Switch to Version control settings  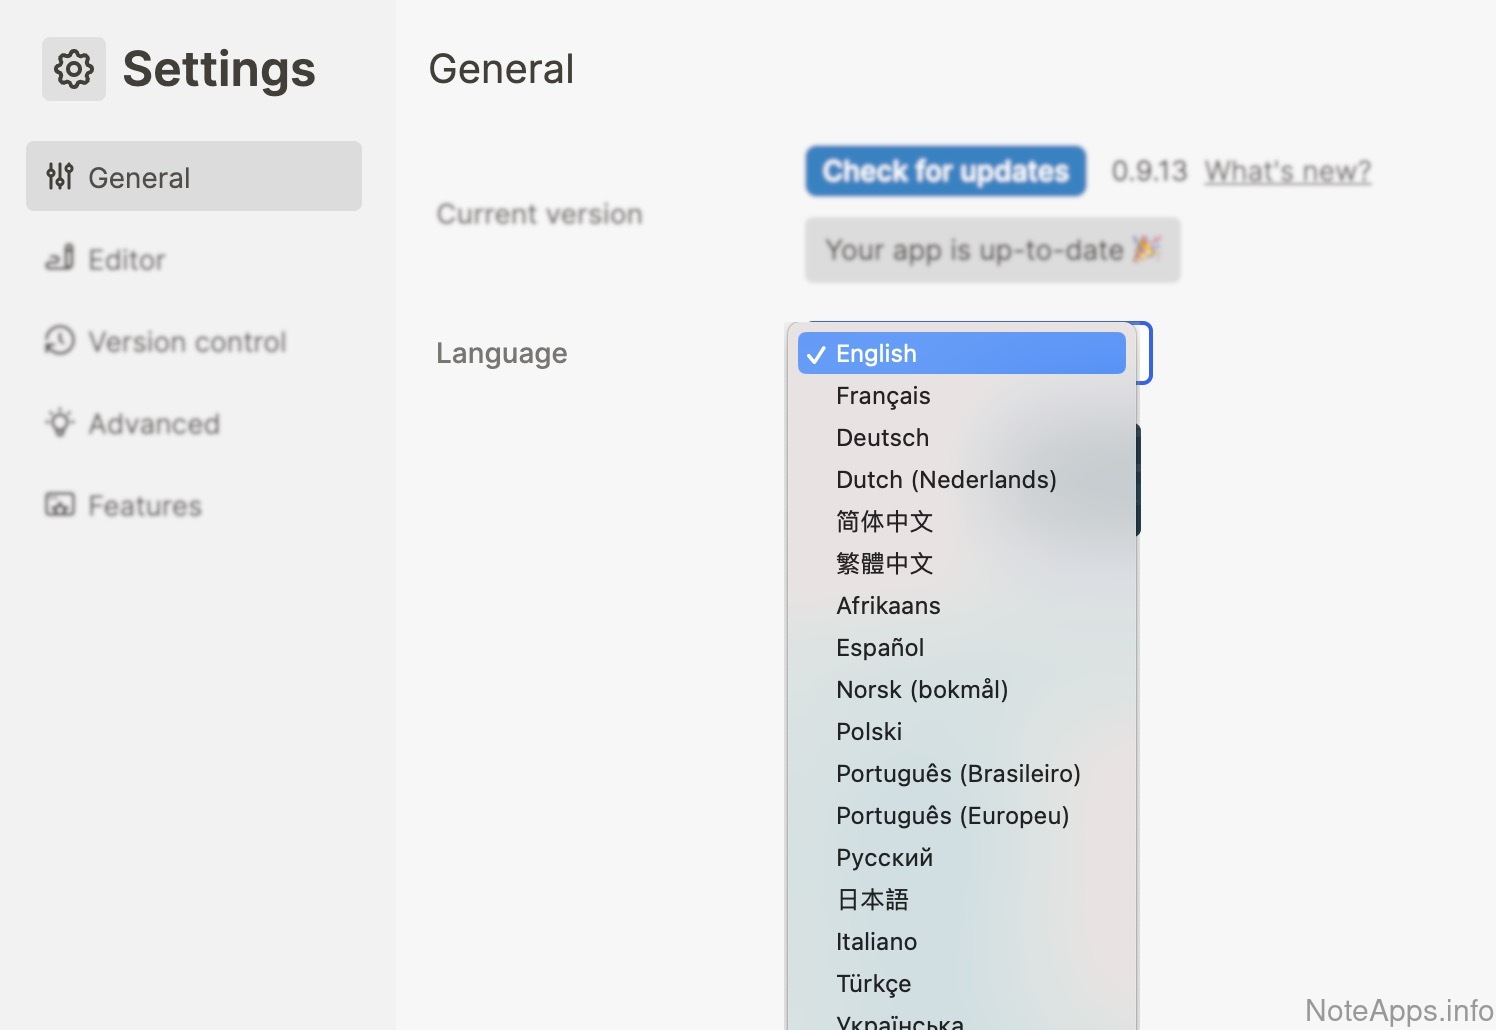(x=187, y=342)
